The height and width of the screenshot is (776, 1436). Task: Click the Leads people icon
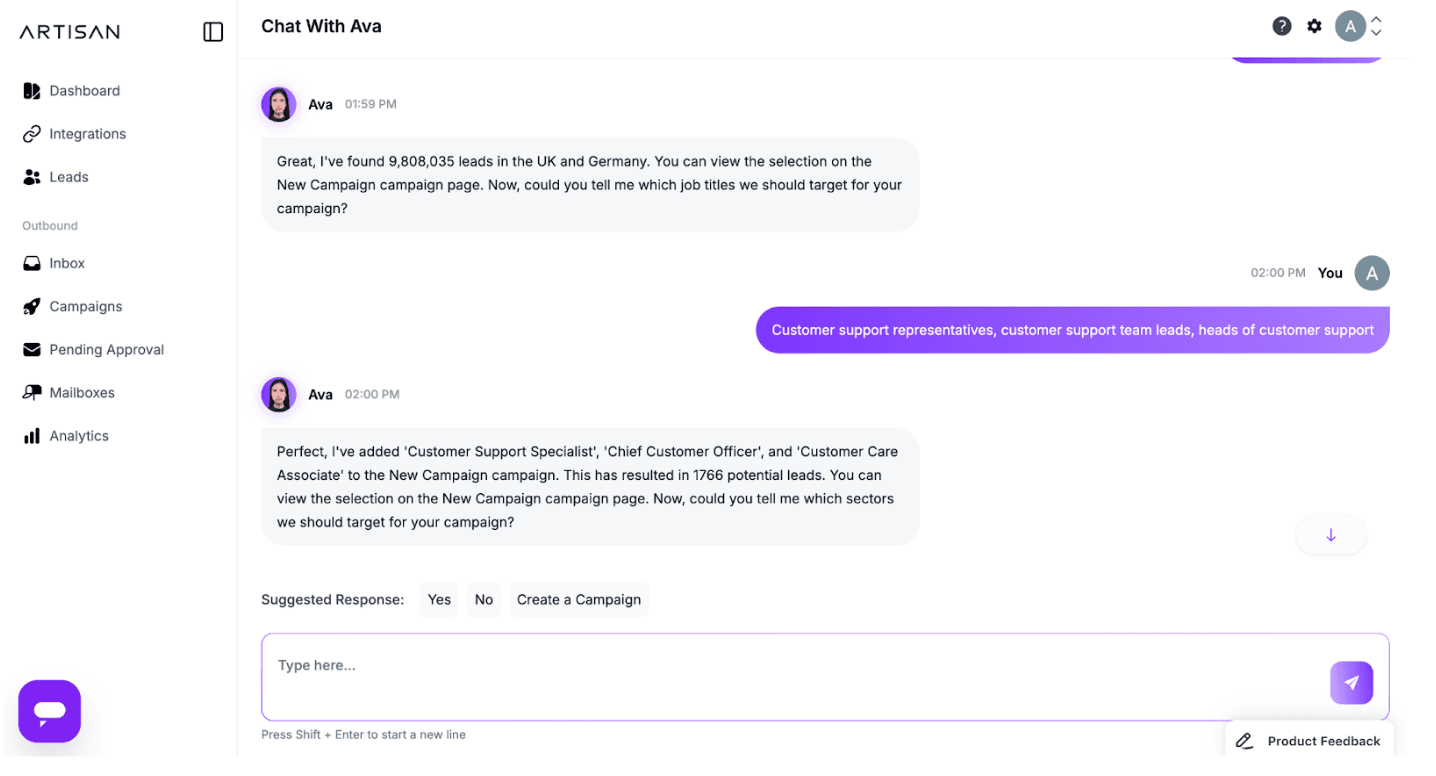click(32, 177)
